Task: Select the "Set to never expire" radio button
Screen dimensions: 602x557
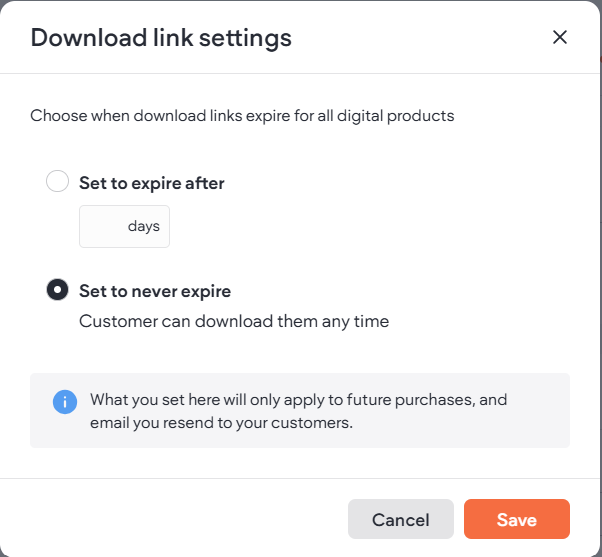Action: coord(58,291)
